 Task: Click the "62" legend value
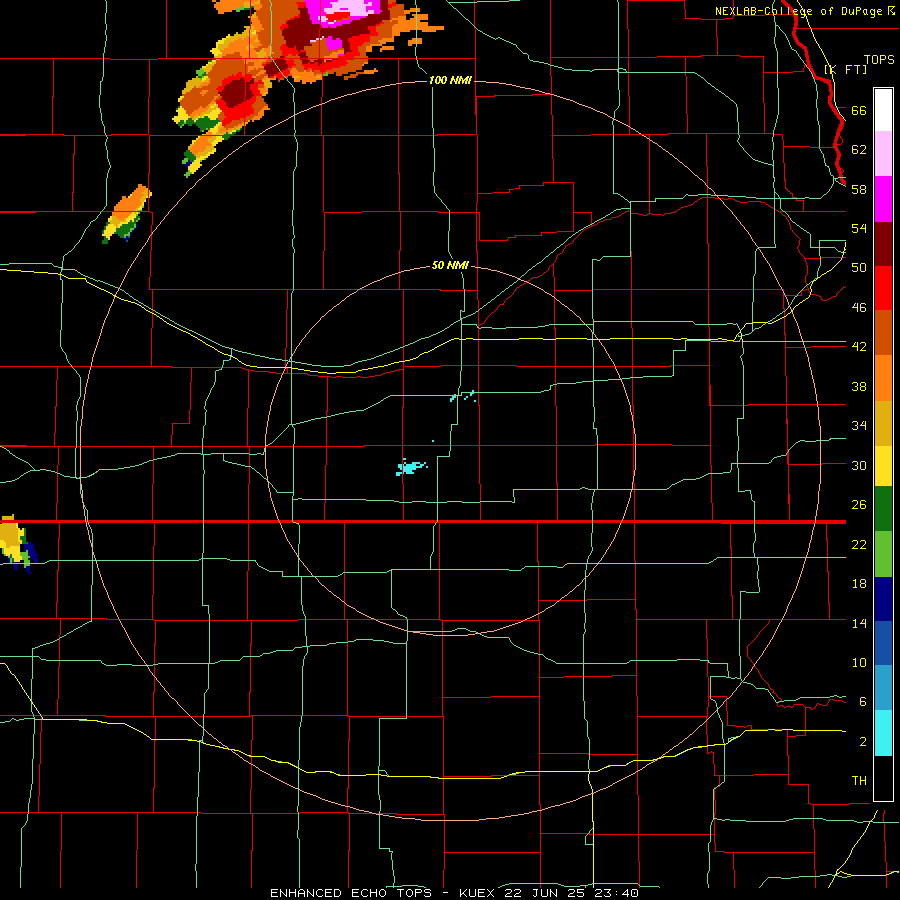click(x=859, y=150)
